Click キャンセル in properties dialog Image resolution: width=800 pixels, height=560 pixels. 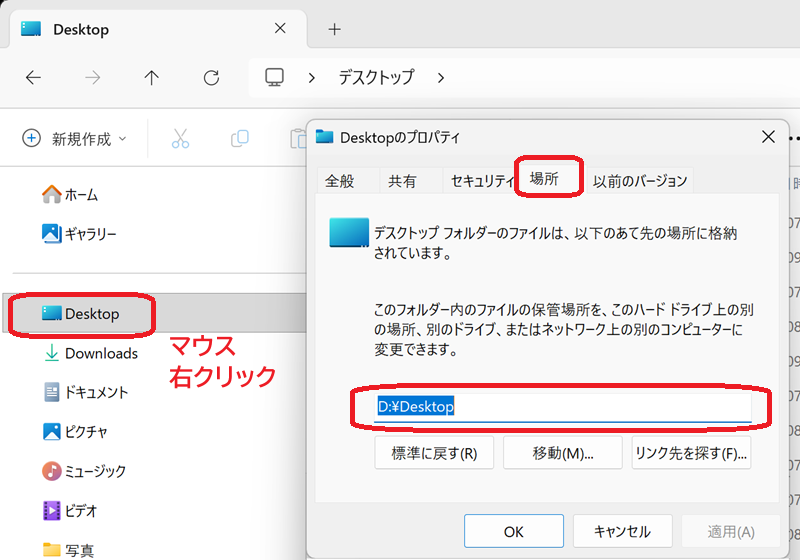(622, 531)
